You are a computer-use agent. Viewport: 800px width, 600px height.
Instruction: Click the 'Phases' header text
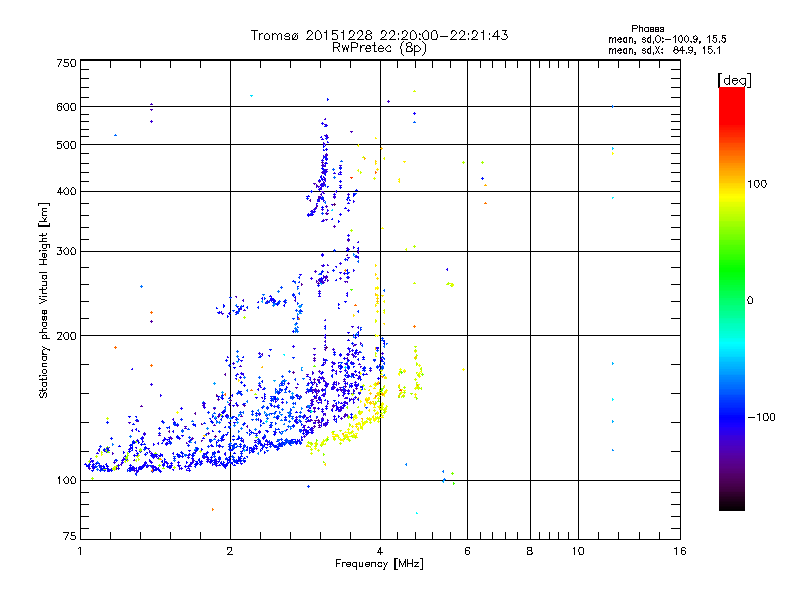(x=647, y=29)
